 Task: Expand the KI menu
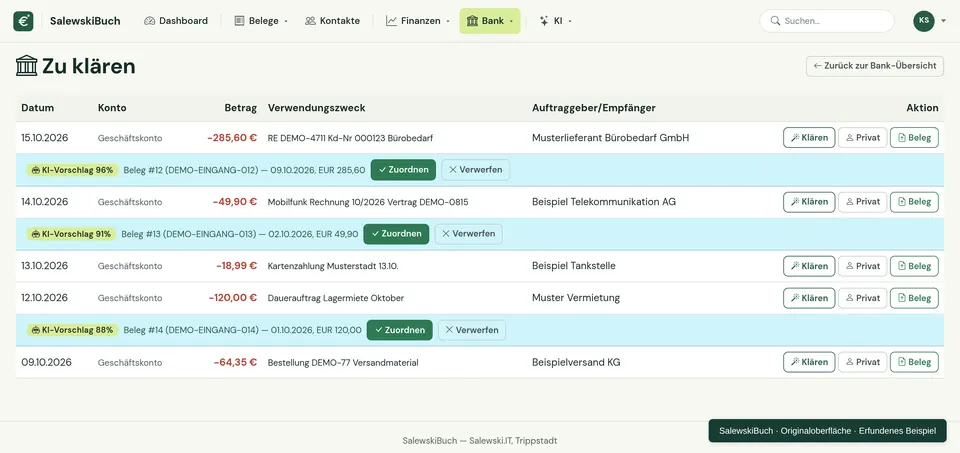pos(555,21)
